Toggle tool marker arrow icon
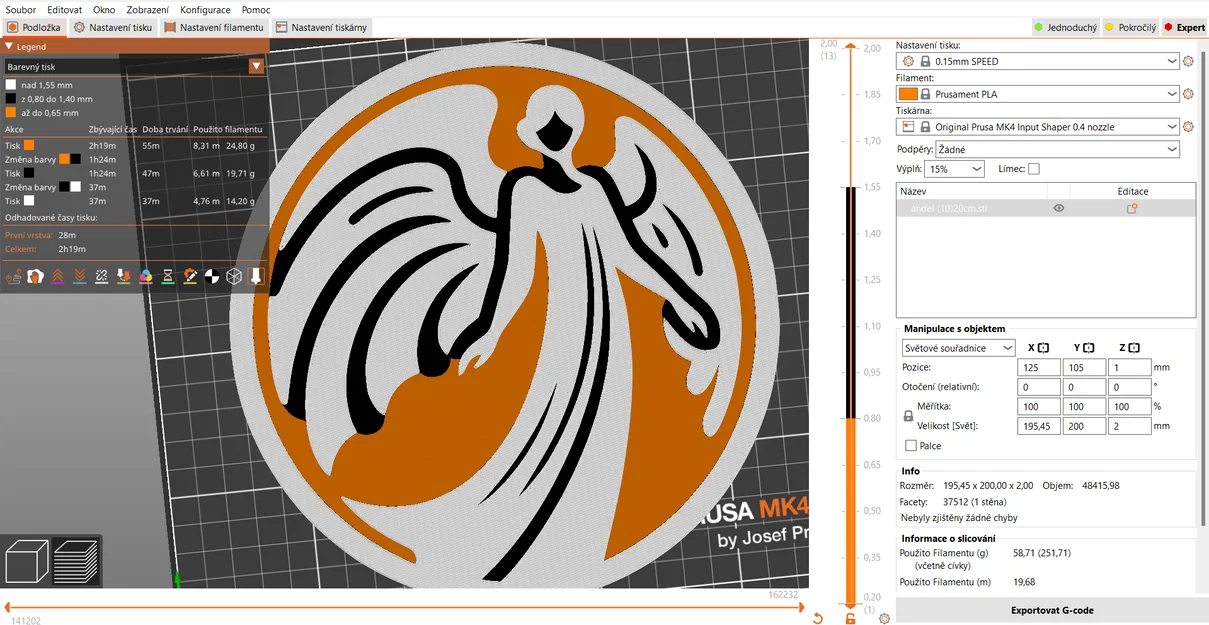1209x625 pixels. tap(256, 276)
